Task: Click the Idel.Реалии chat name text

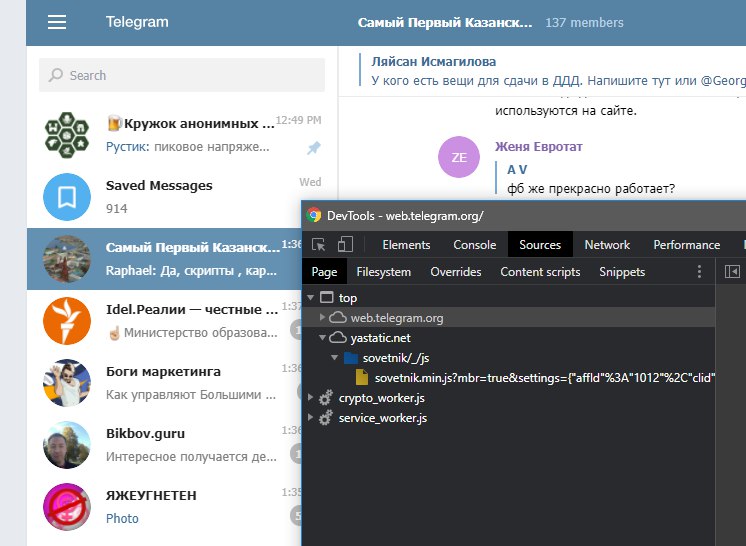Action: pos(192,310)
